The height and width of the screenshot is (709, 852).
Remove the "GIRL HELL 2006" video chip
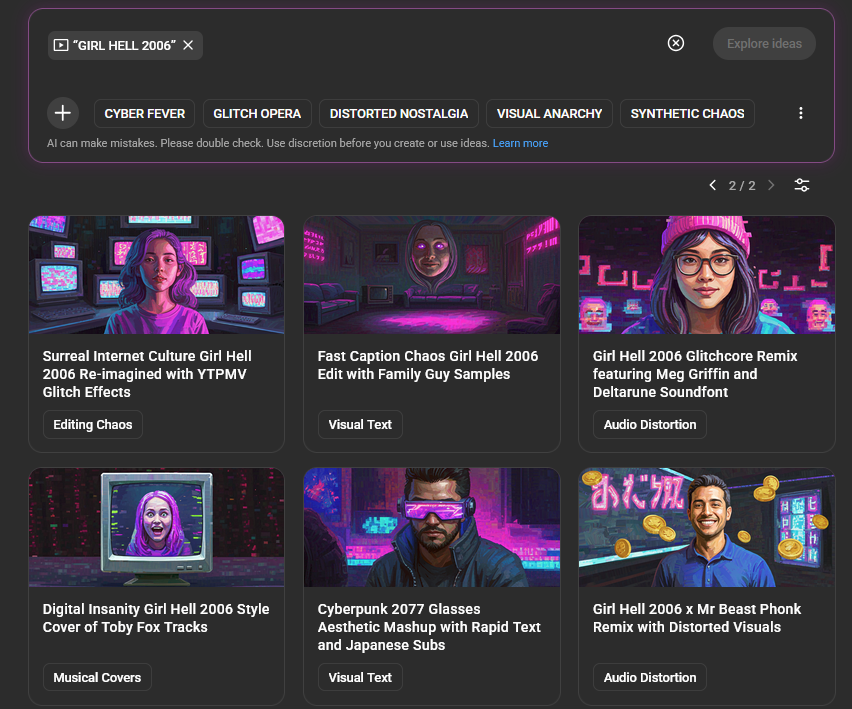click(188, 45)
